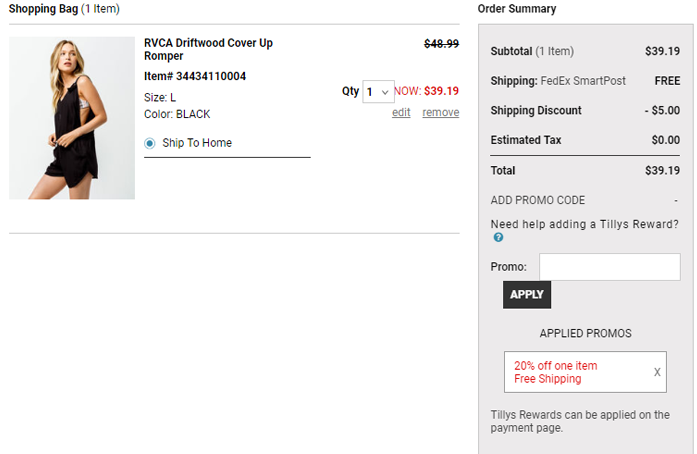Click the blue help question mark icon
697x454 pixels.
(498, 238)
